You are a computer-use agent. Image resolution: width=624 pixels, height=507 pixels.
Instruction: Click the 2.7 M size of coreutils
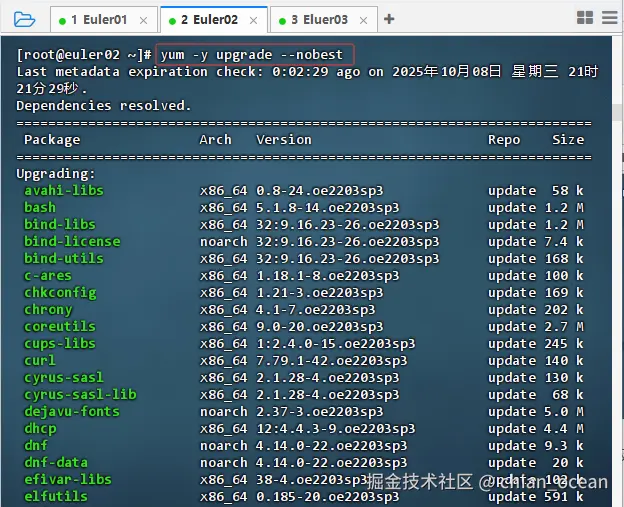564,326
